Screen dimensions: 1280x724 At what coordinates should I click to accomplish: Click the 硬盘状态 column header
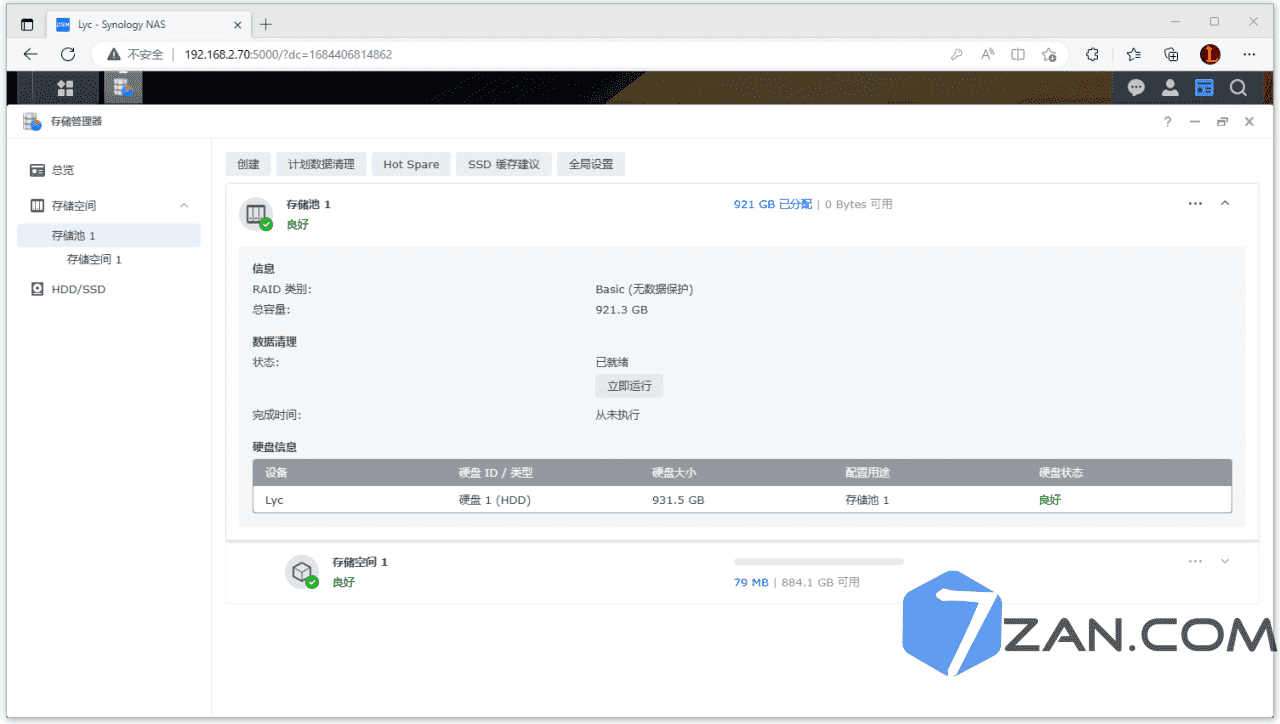pos(1061,472)
